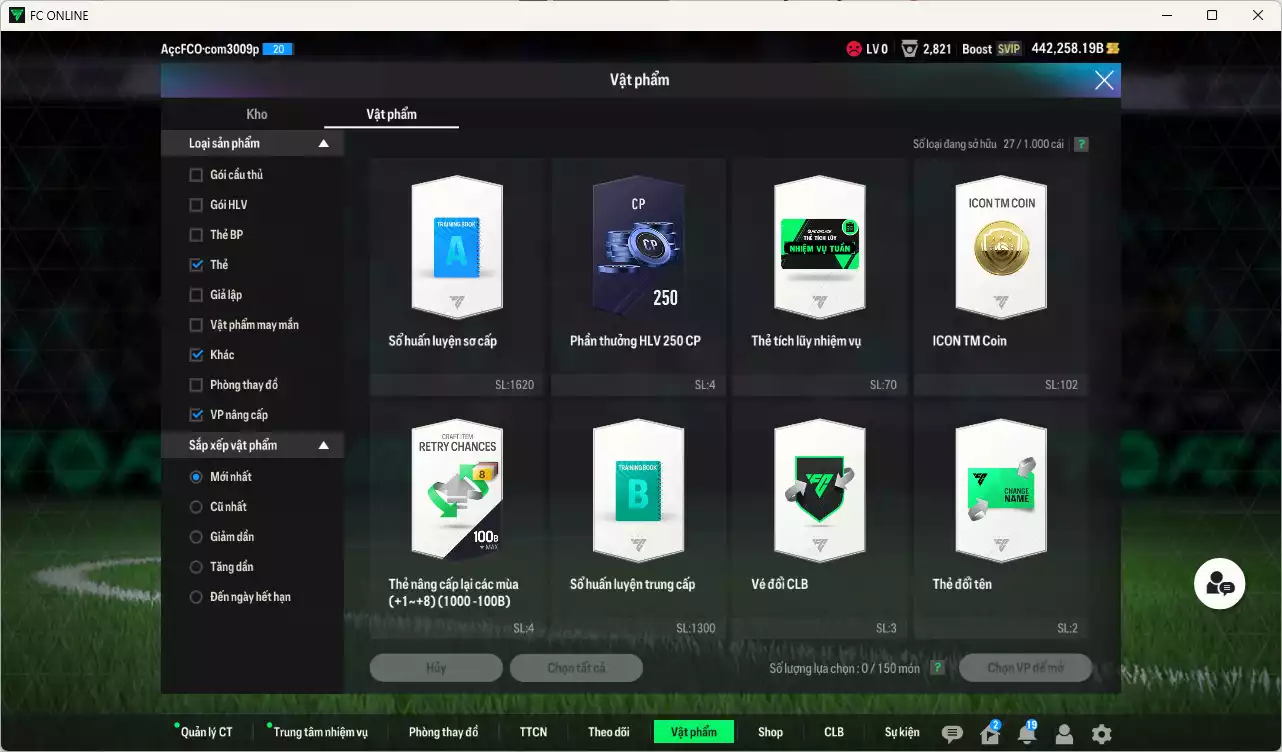Switch to the Kho tab
The width and height of the screenshot is (1282, 752).
pyautogui.click(x=257, y=114)
